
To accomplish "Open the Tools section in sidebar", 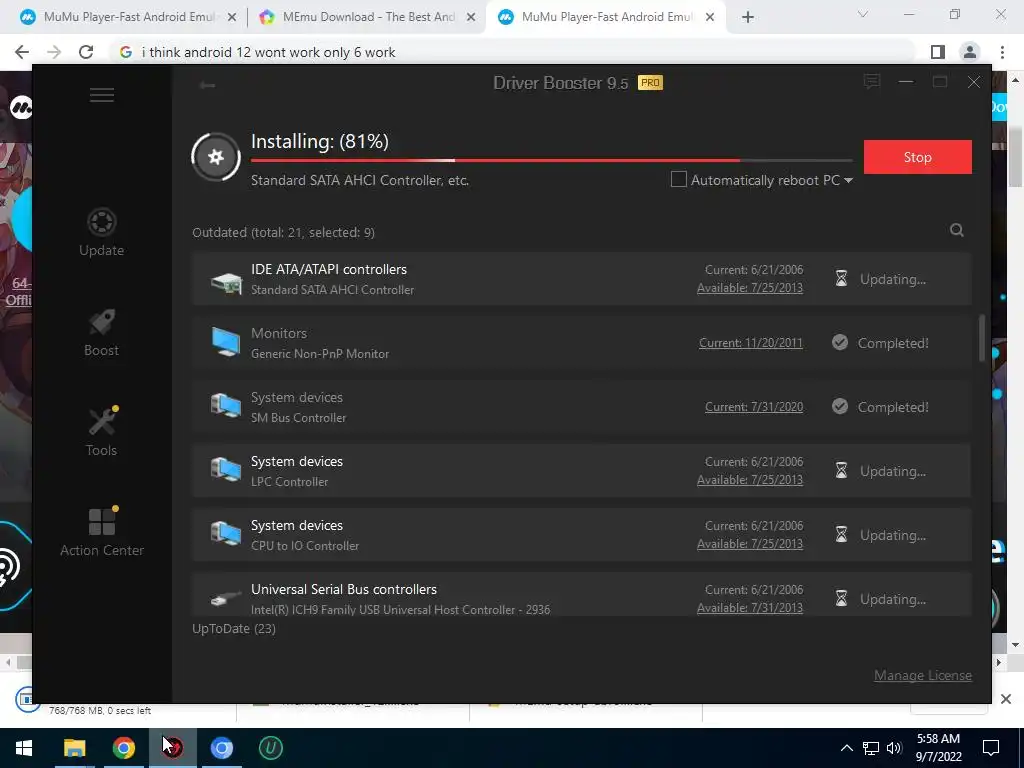I will click(101, 432).
